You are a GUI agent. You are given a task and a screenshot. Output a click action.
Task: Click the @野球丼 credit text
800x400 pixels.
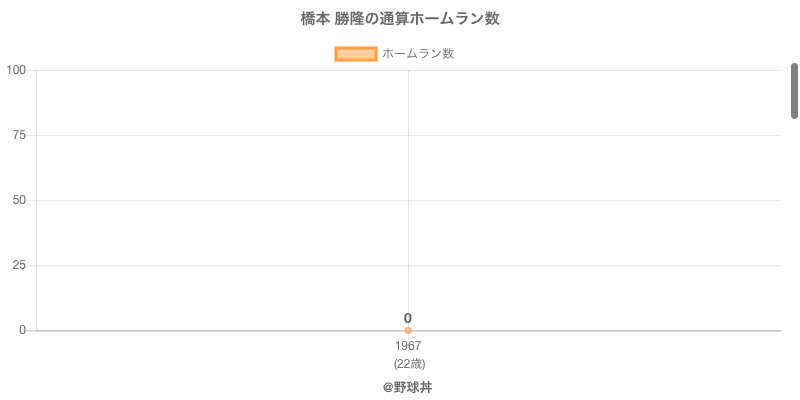(407, 387)
